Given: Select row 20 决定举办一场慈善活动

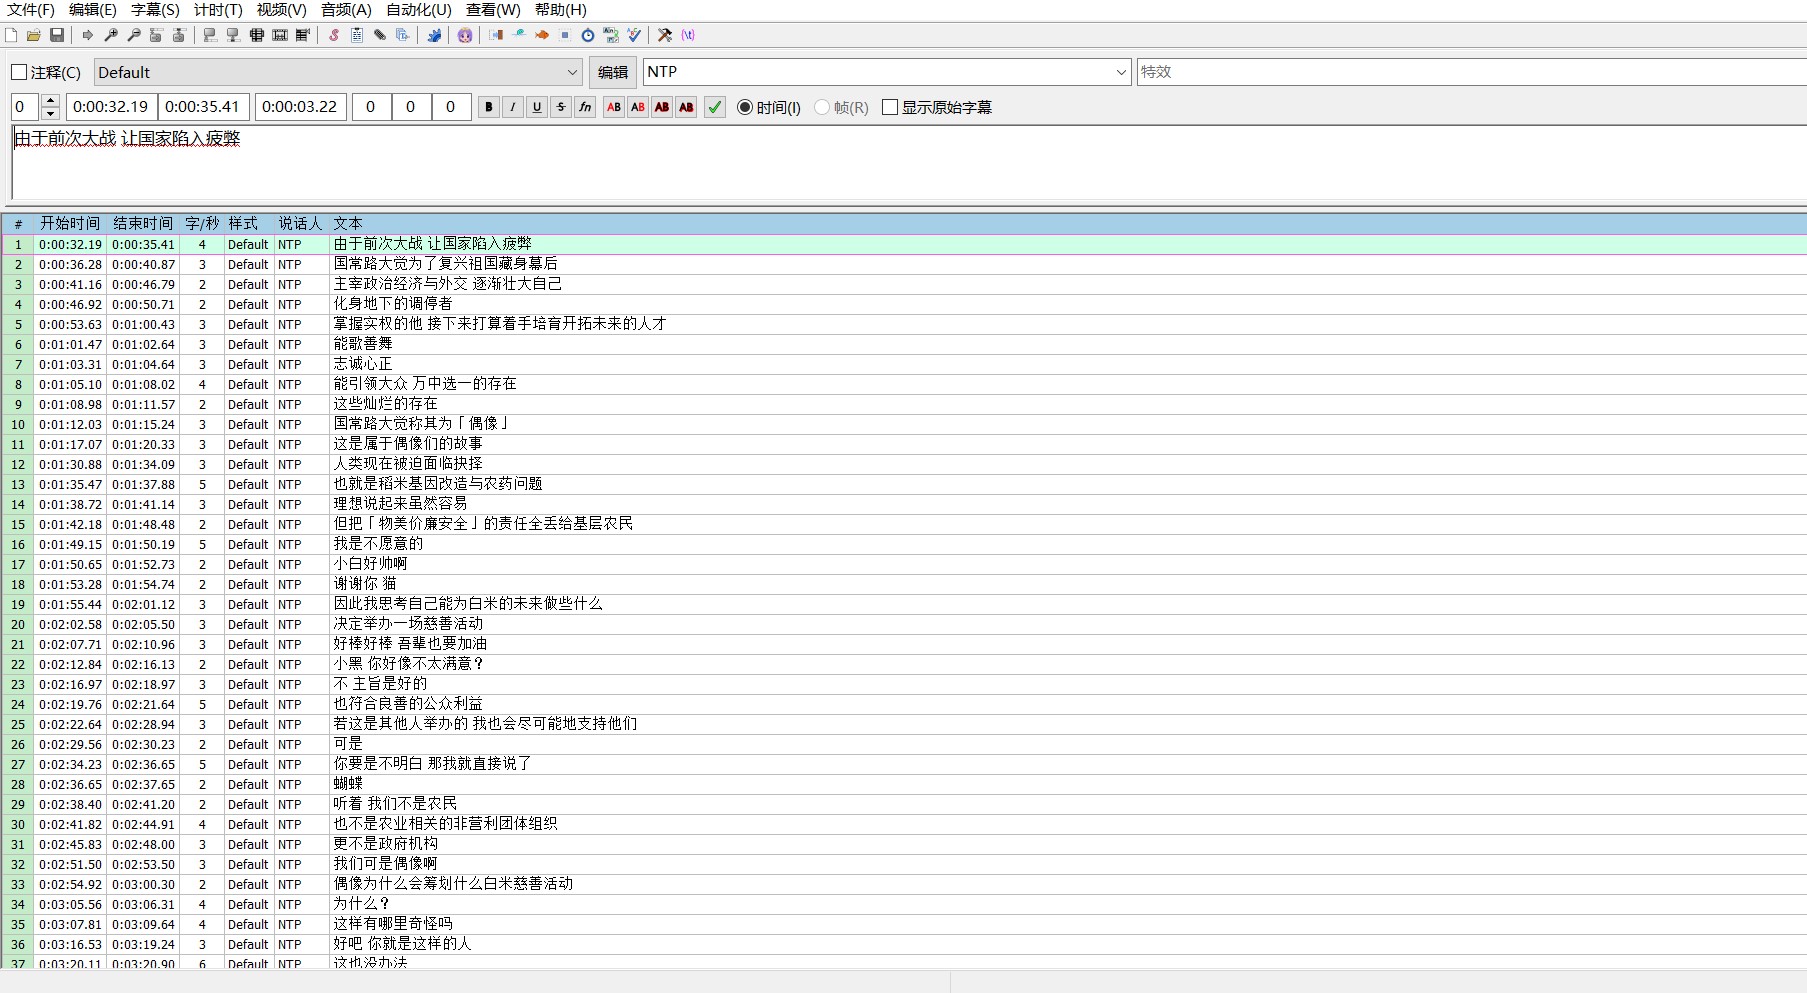Looking at the screenshot, I should [x=904, y=624].
